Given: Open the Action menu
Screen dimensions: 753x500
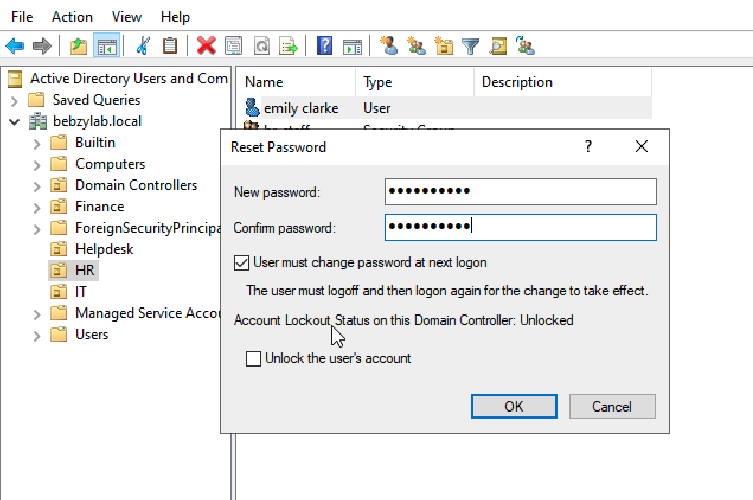Looking at the screenshot, I should (x=72, y=17).
